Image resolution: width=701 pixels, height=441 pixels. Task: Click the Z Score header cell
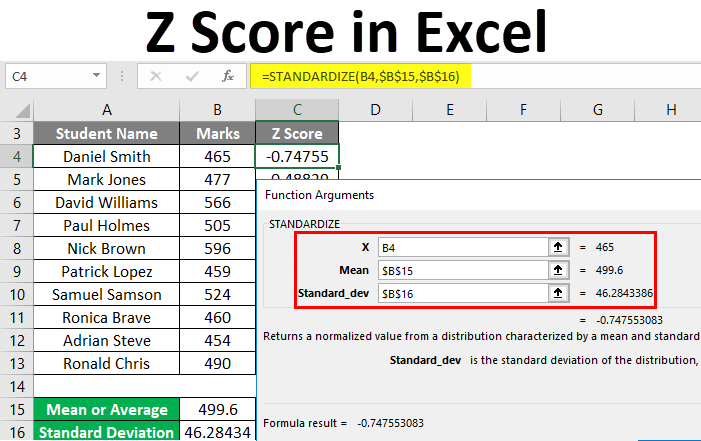[x=297, y=133]
